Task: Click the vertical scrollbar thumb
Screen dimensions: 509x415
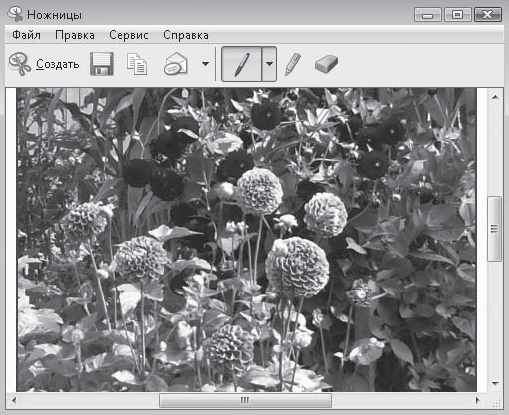Action: [494, 229]
